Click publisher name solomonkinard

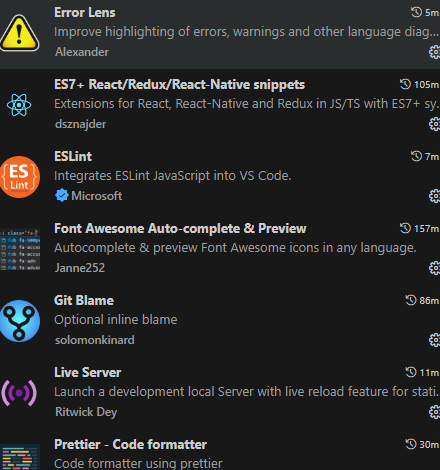pyautogui.click(x=95, y=340)
